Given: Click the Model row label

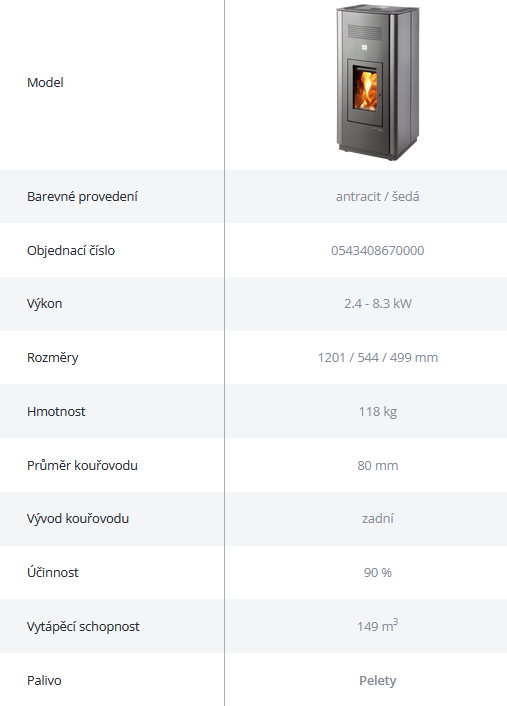Looking at the screenshot, I should (45, 82).
